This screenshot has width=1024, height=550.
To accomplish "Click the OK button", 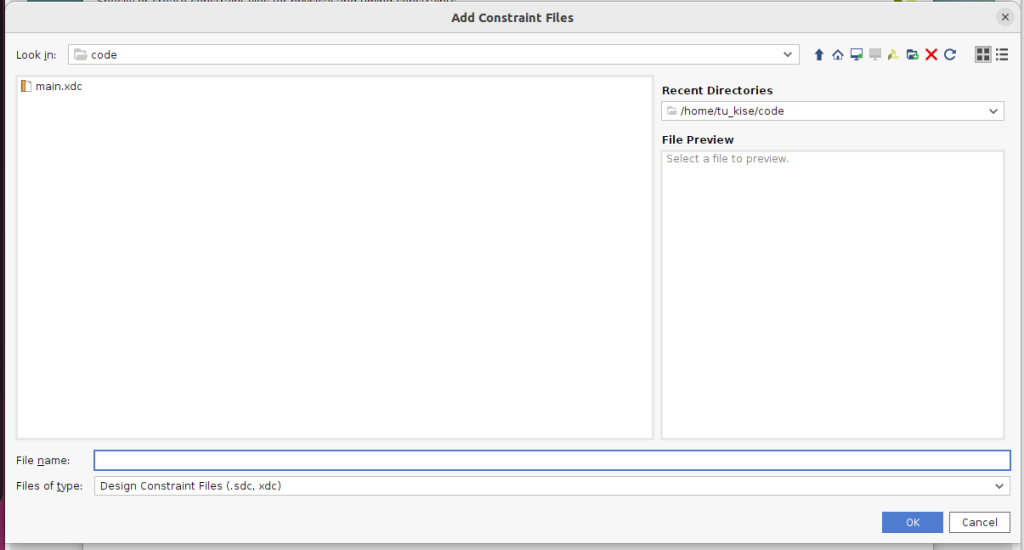I will pos(912,522).
